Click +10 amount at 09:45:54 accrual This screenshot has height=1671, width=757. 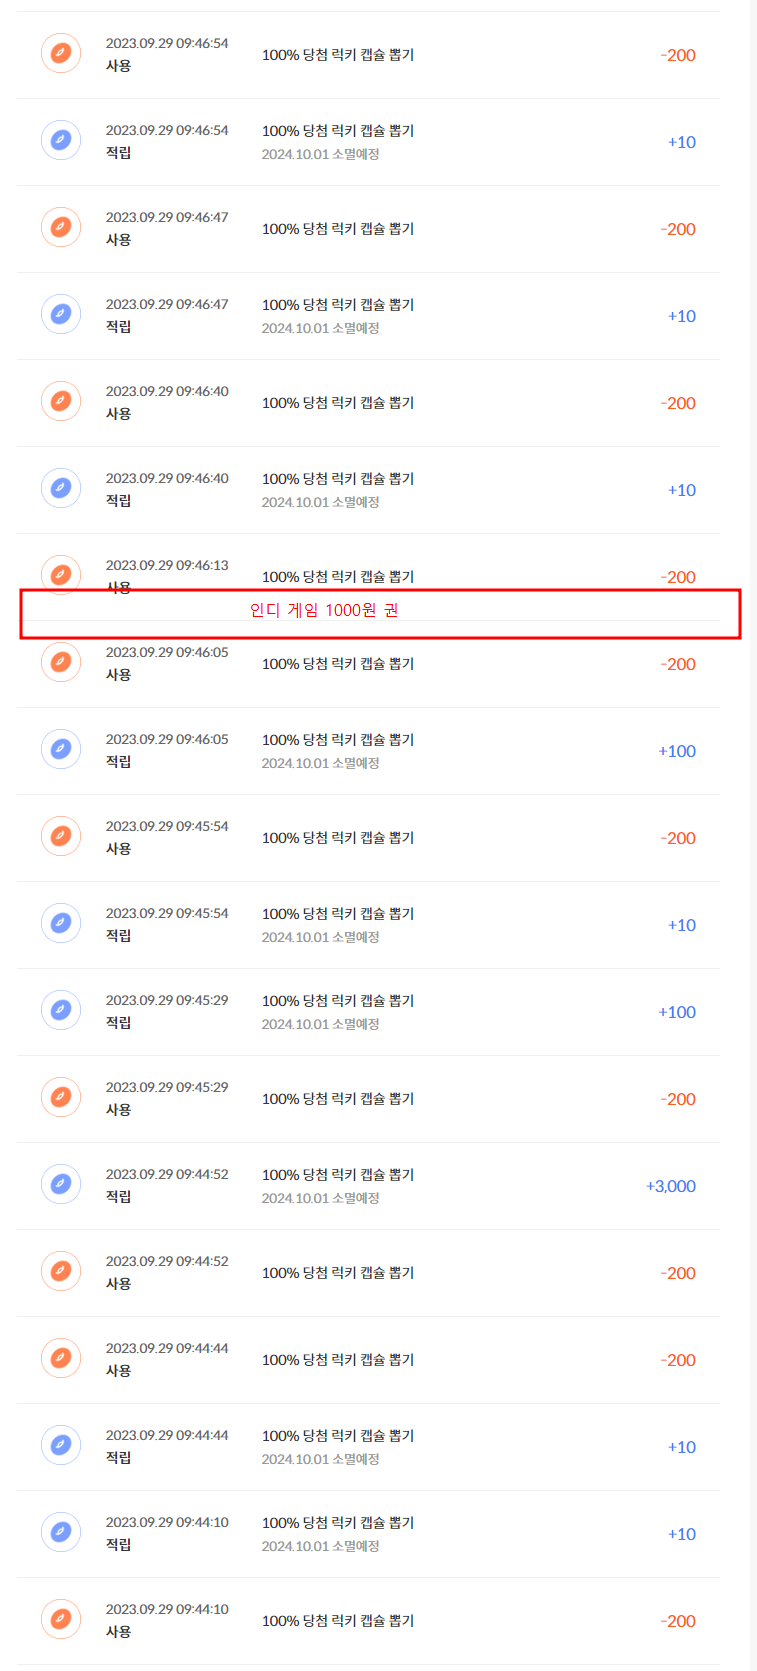681,925
